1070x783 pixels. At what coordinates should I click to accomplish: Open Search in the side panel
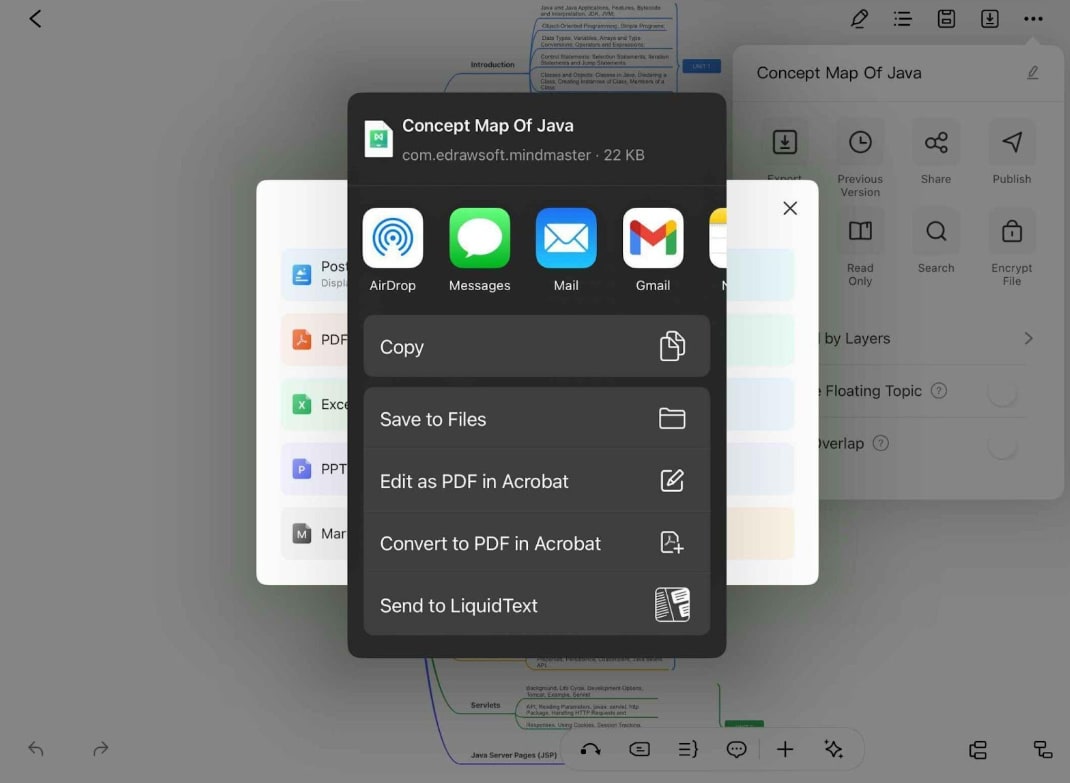click(x=936, y=242)
